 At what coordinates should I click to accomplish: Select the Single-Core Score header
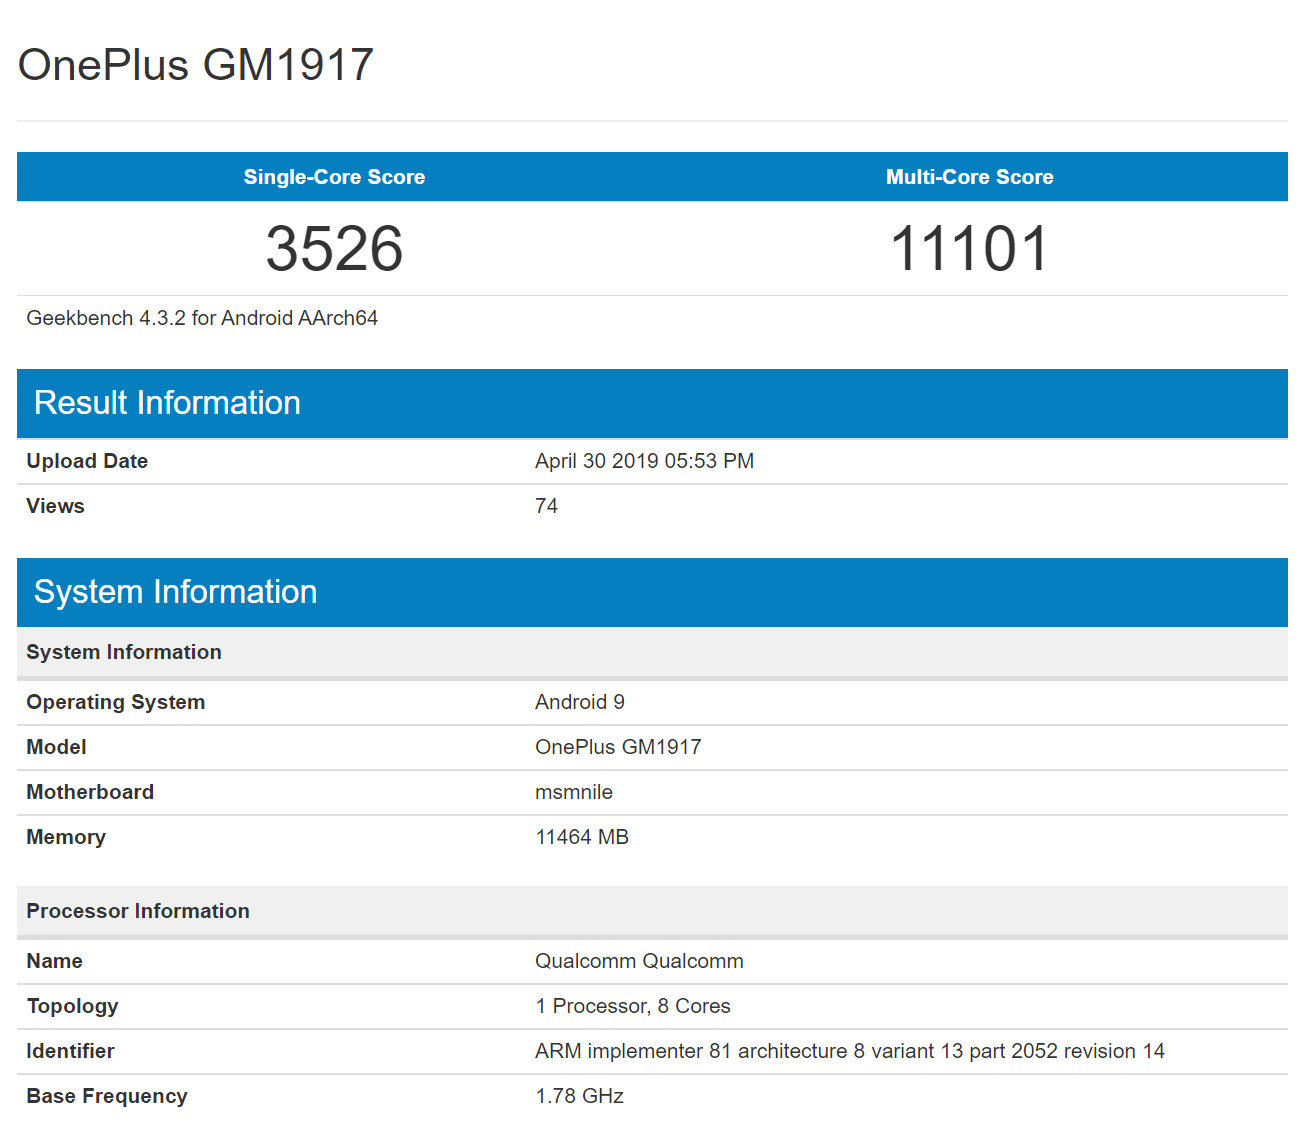click(x=334, y=177)
